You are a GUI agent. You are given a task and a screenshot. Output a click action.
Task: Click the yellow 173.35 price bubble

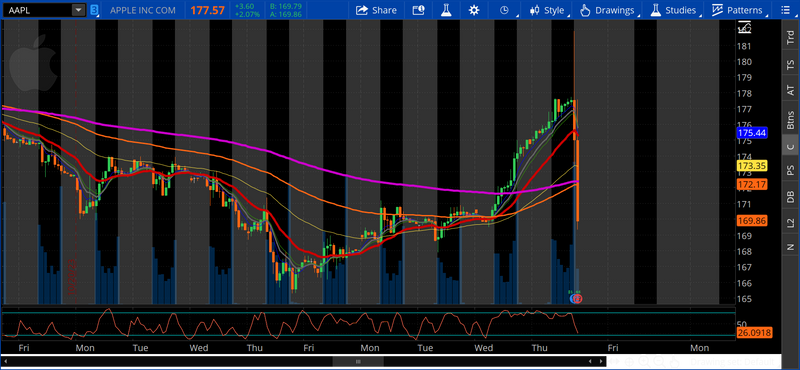(x=753, y=165)
